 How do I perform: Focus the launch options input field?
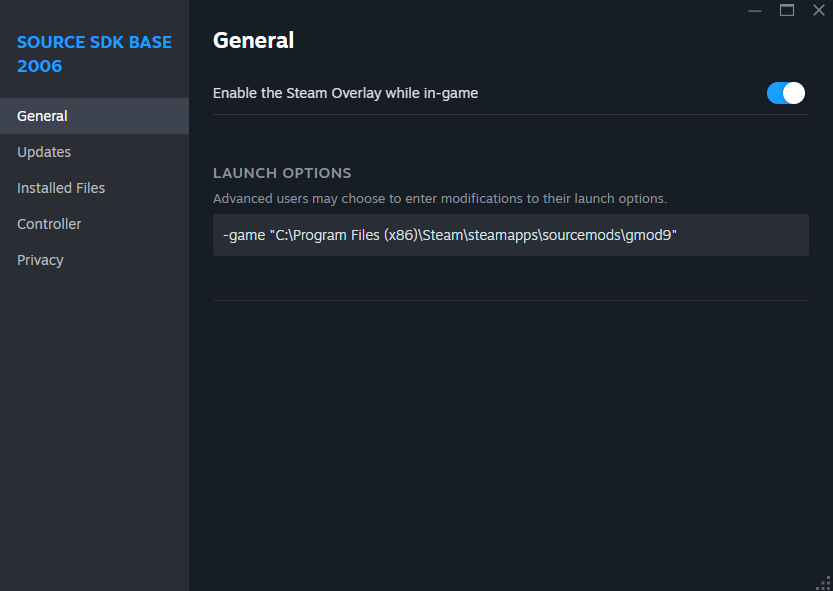[x=510, y=235]
